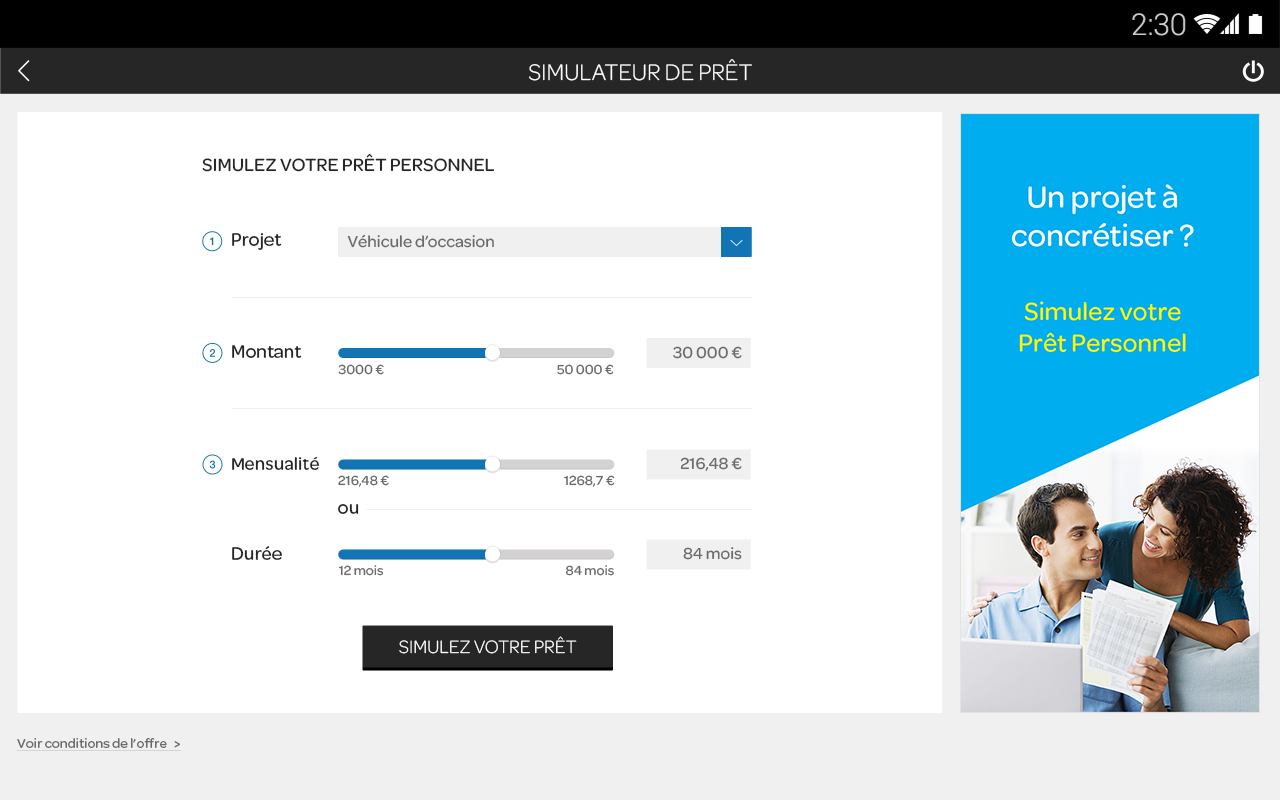Tap the power logout icon
The height and width of the screenshot is (800, 1280).
pos(1253,71)
